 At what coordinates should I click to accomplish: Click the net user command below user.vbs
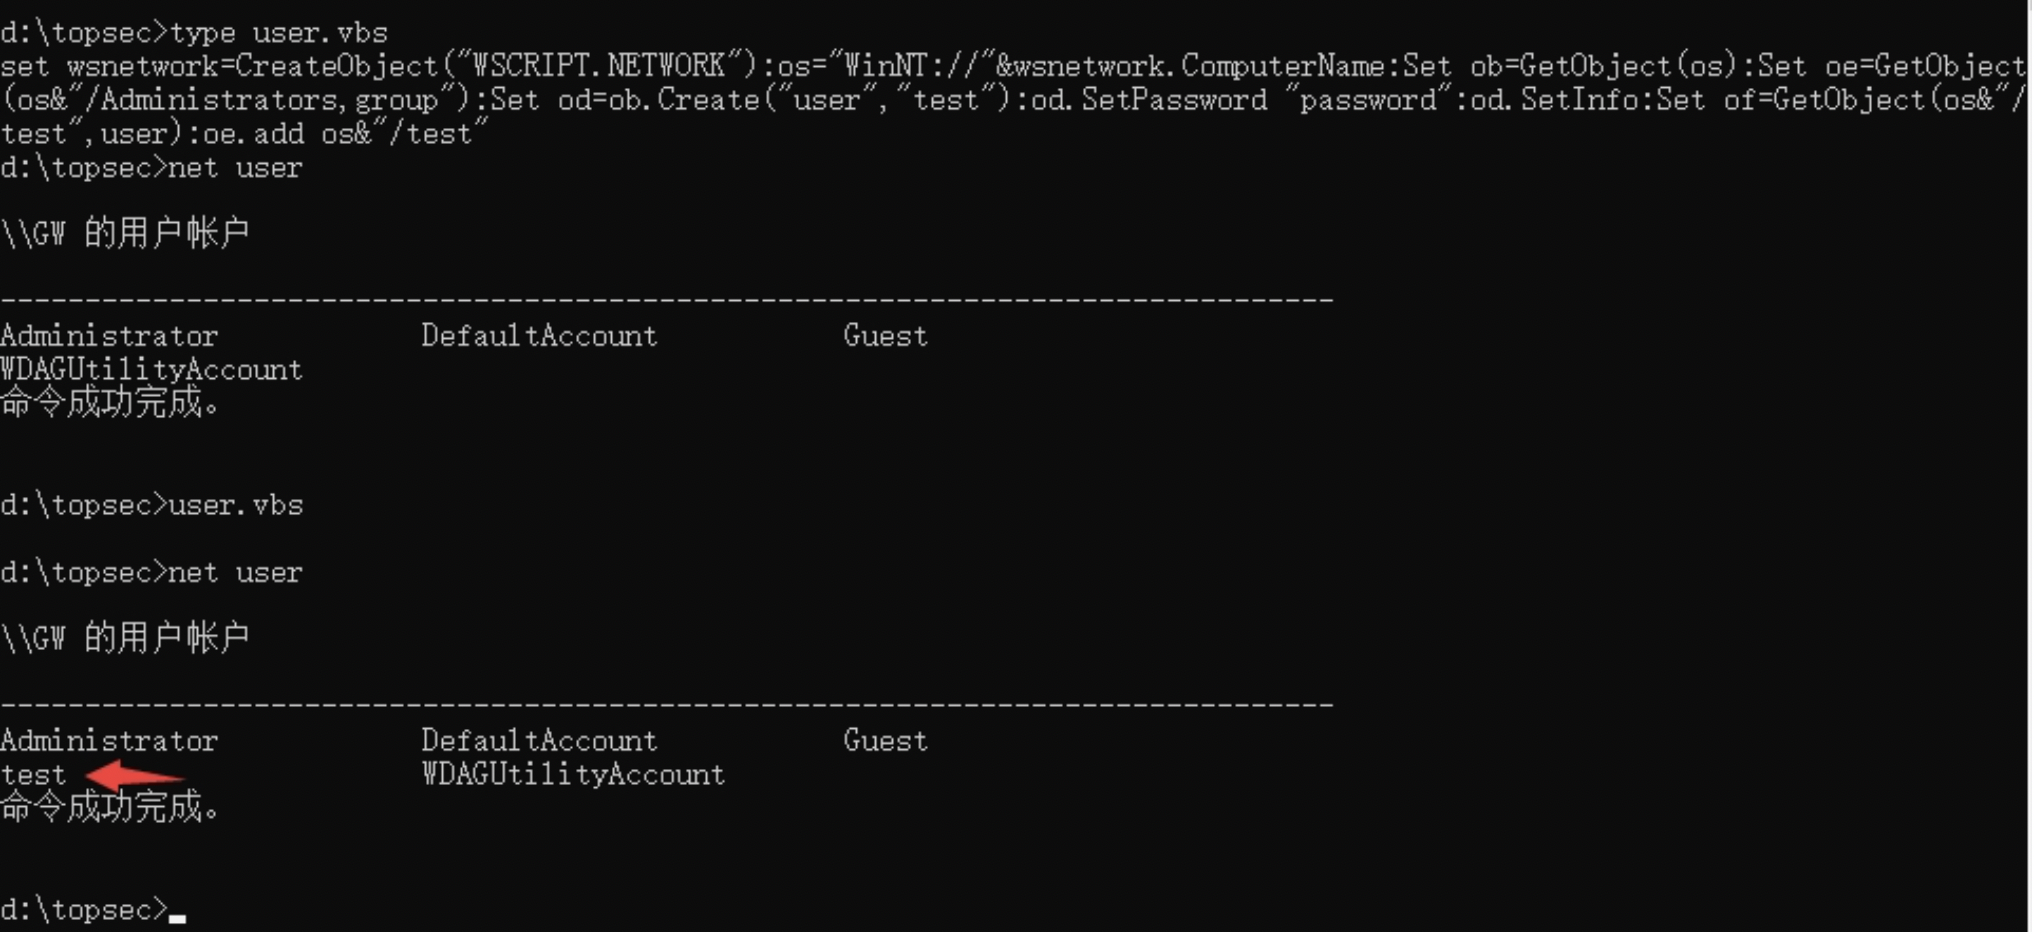click(x=234, y=573)
